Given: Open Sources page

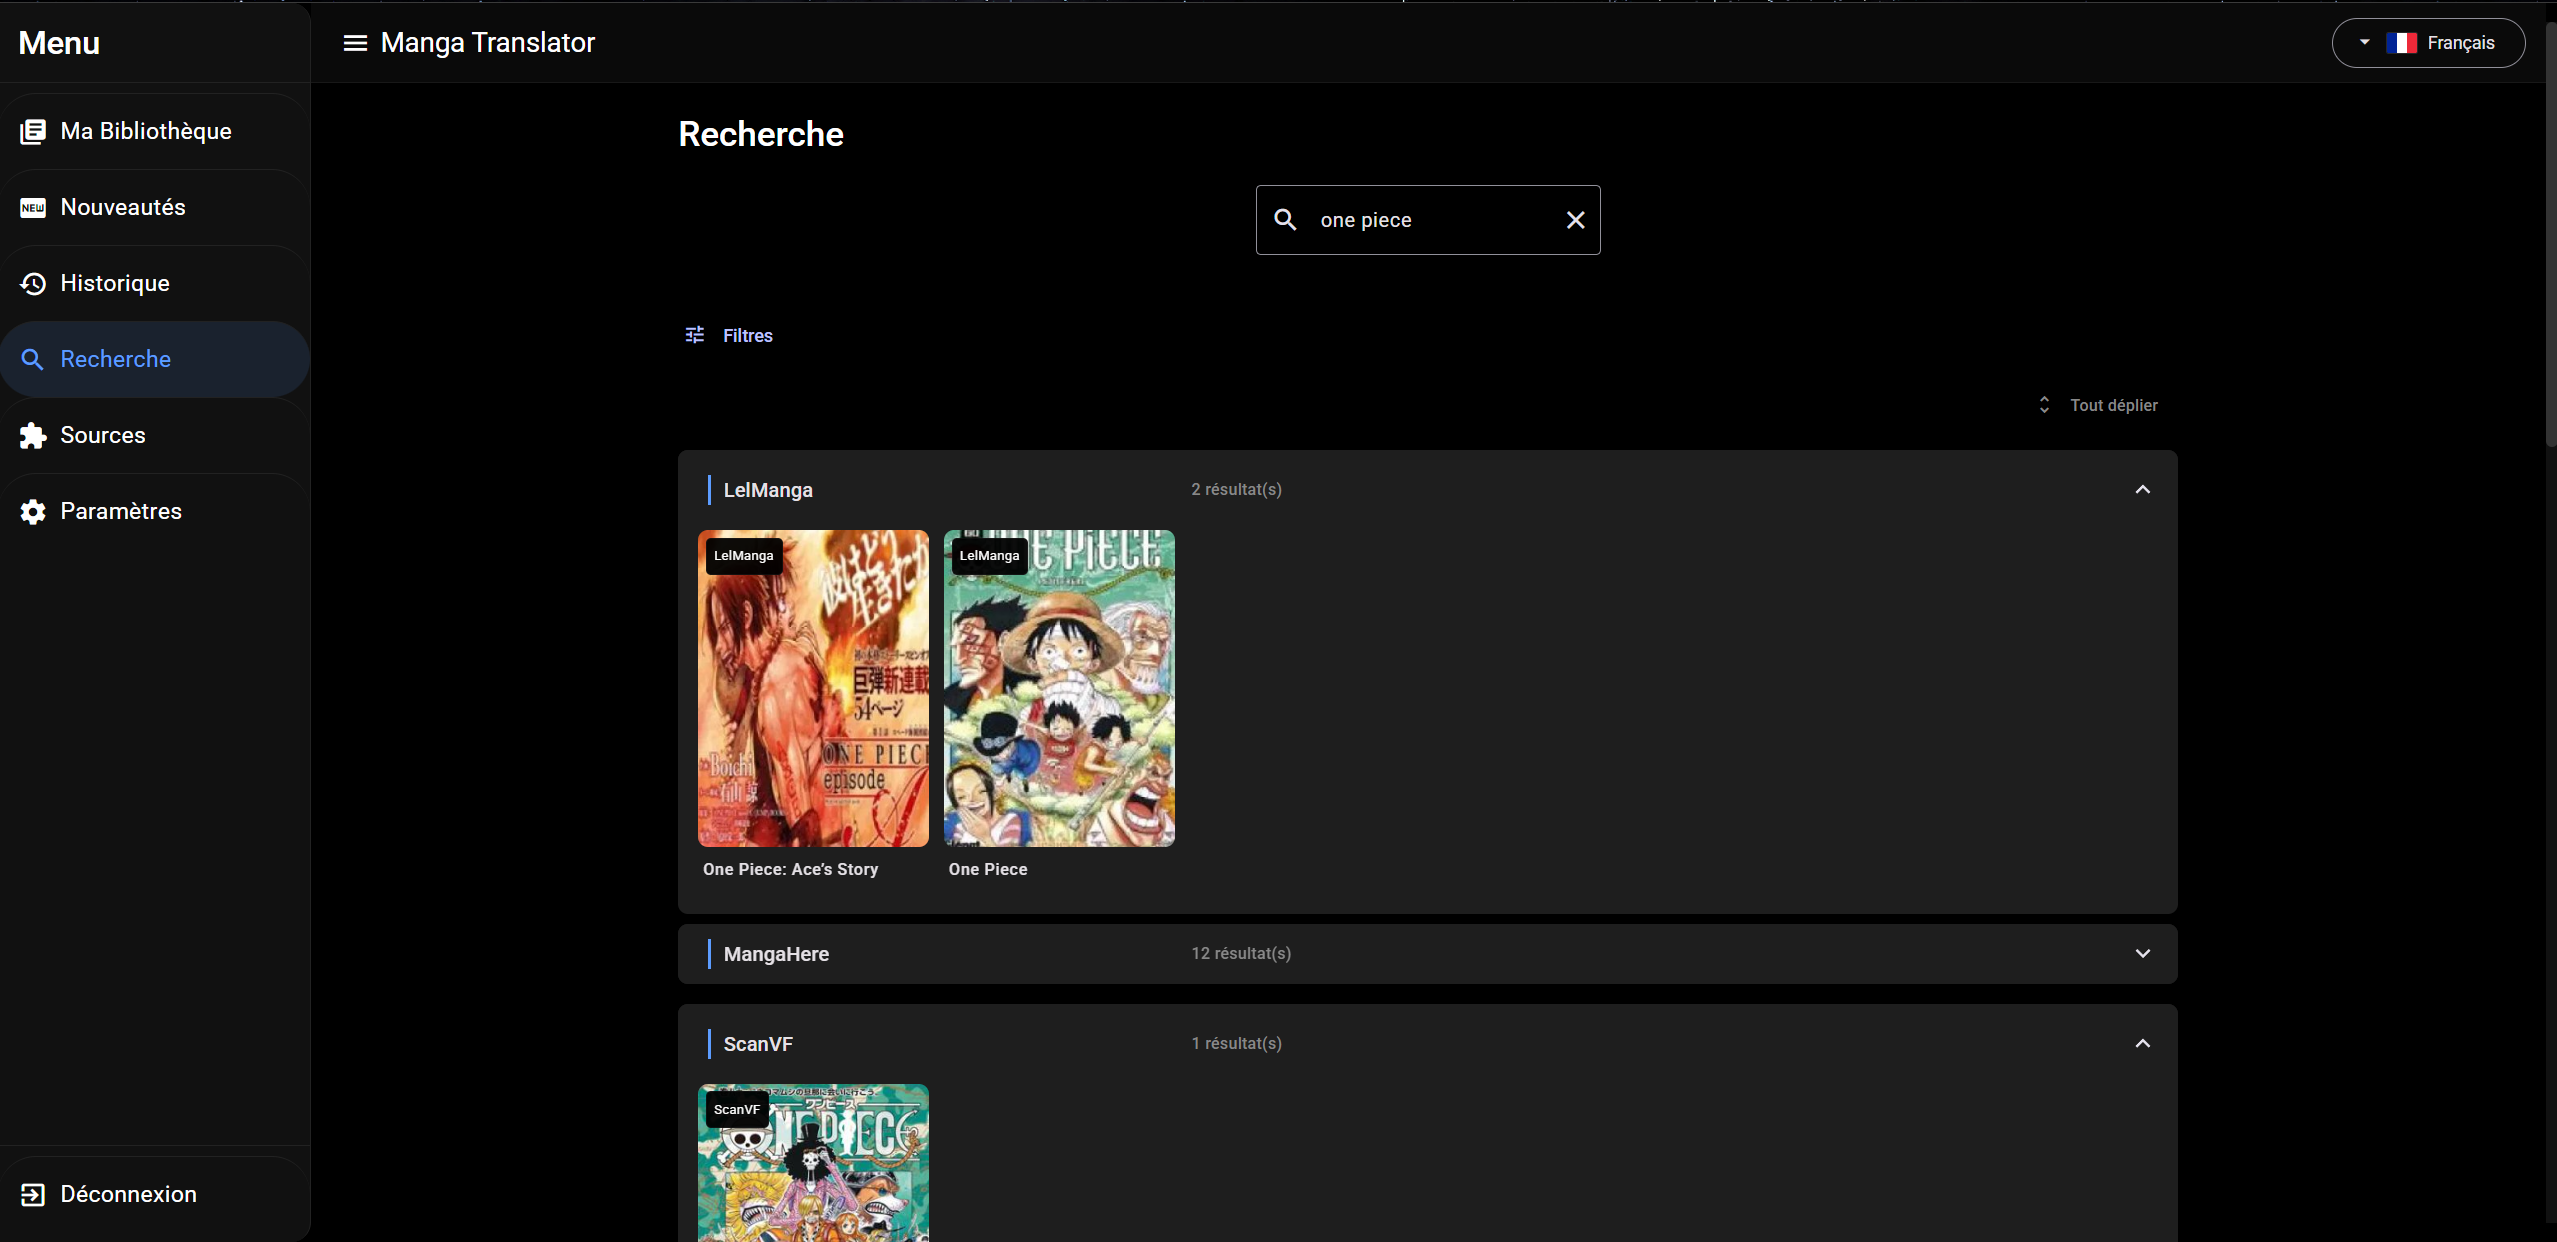Looking at the screenshot, I should click(x=155, y=435).
